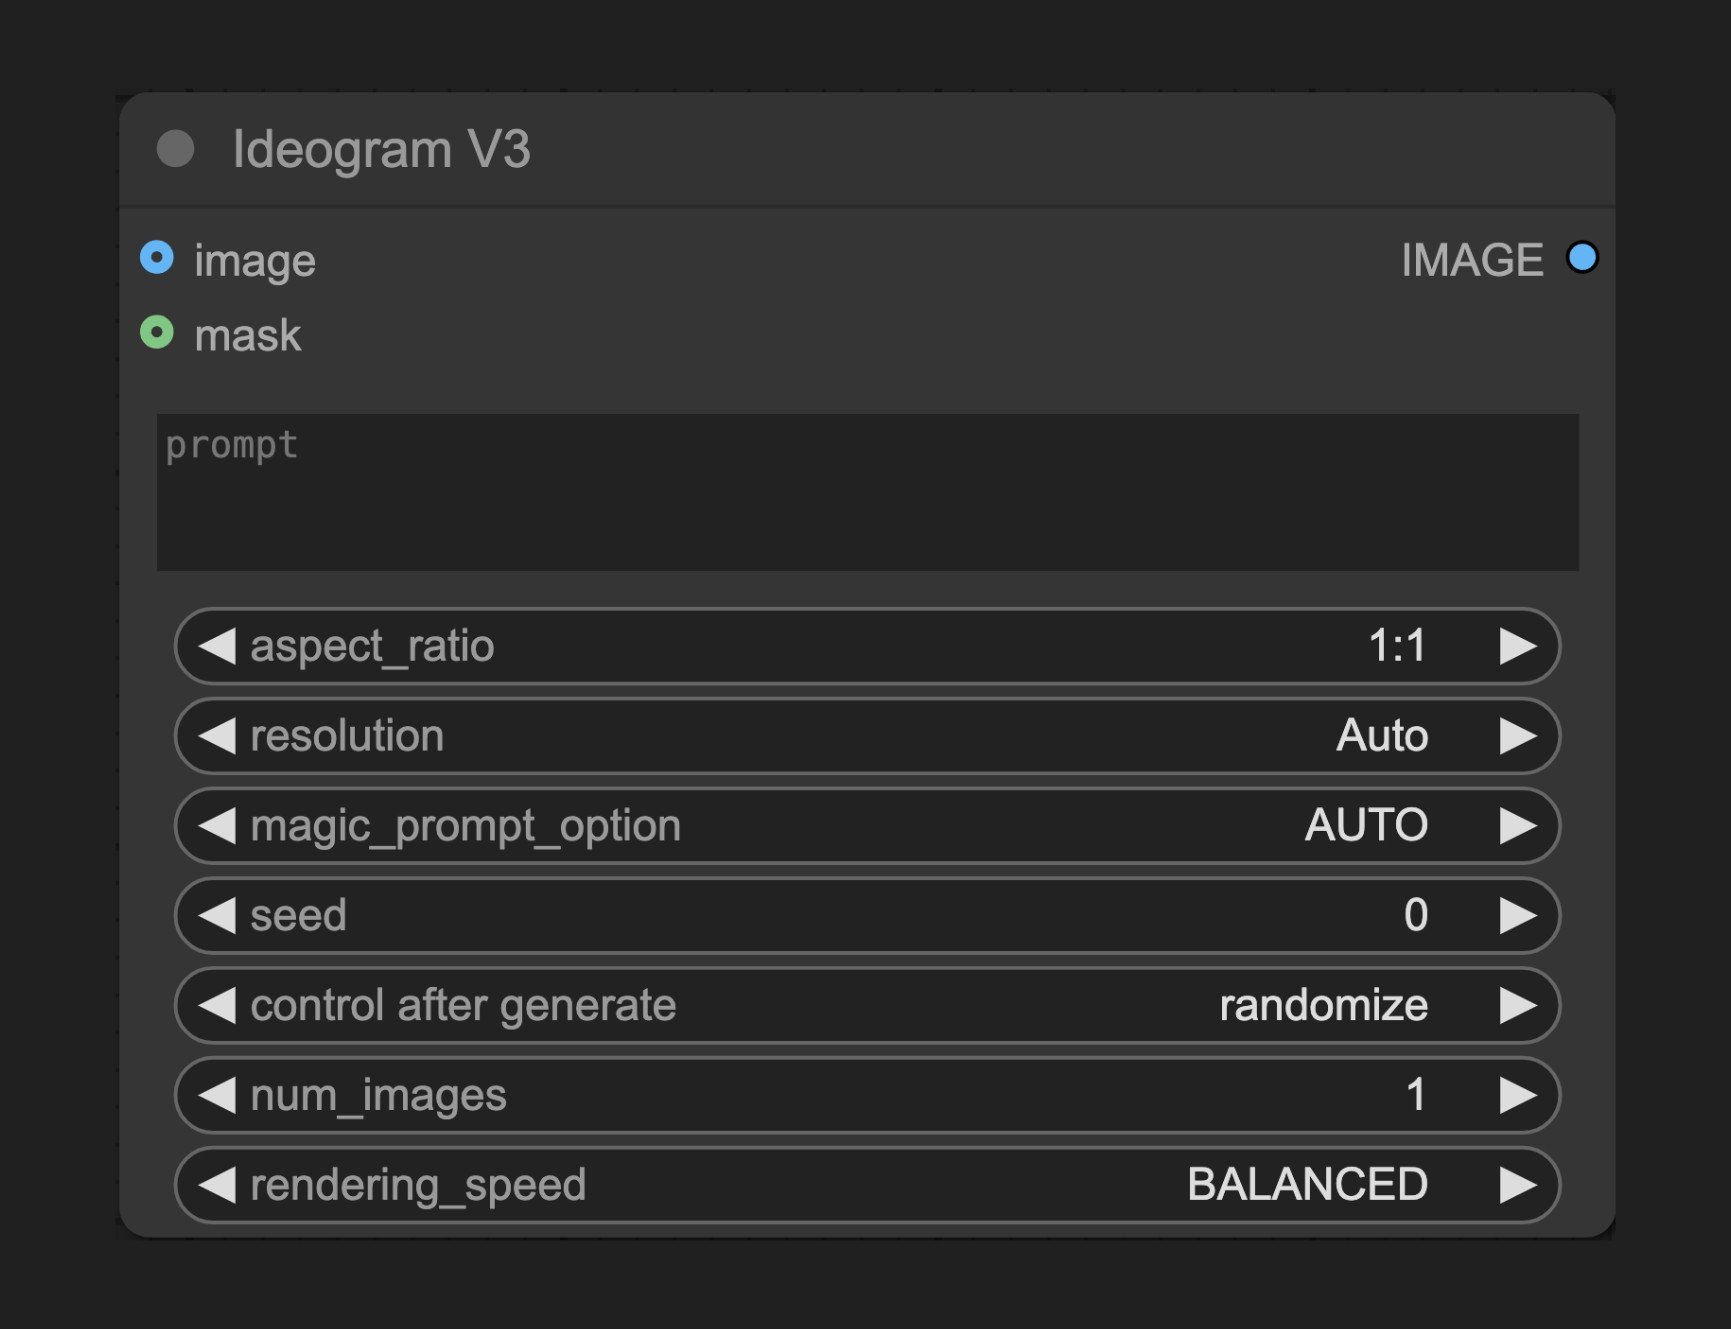Increase num_images with right arrow

[x=1518, y=1095]
